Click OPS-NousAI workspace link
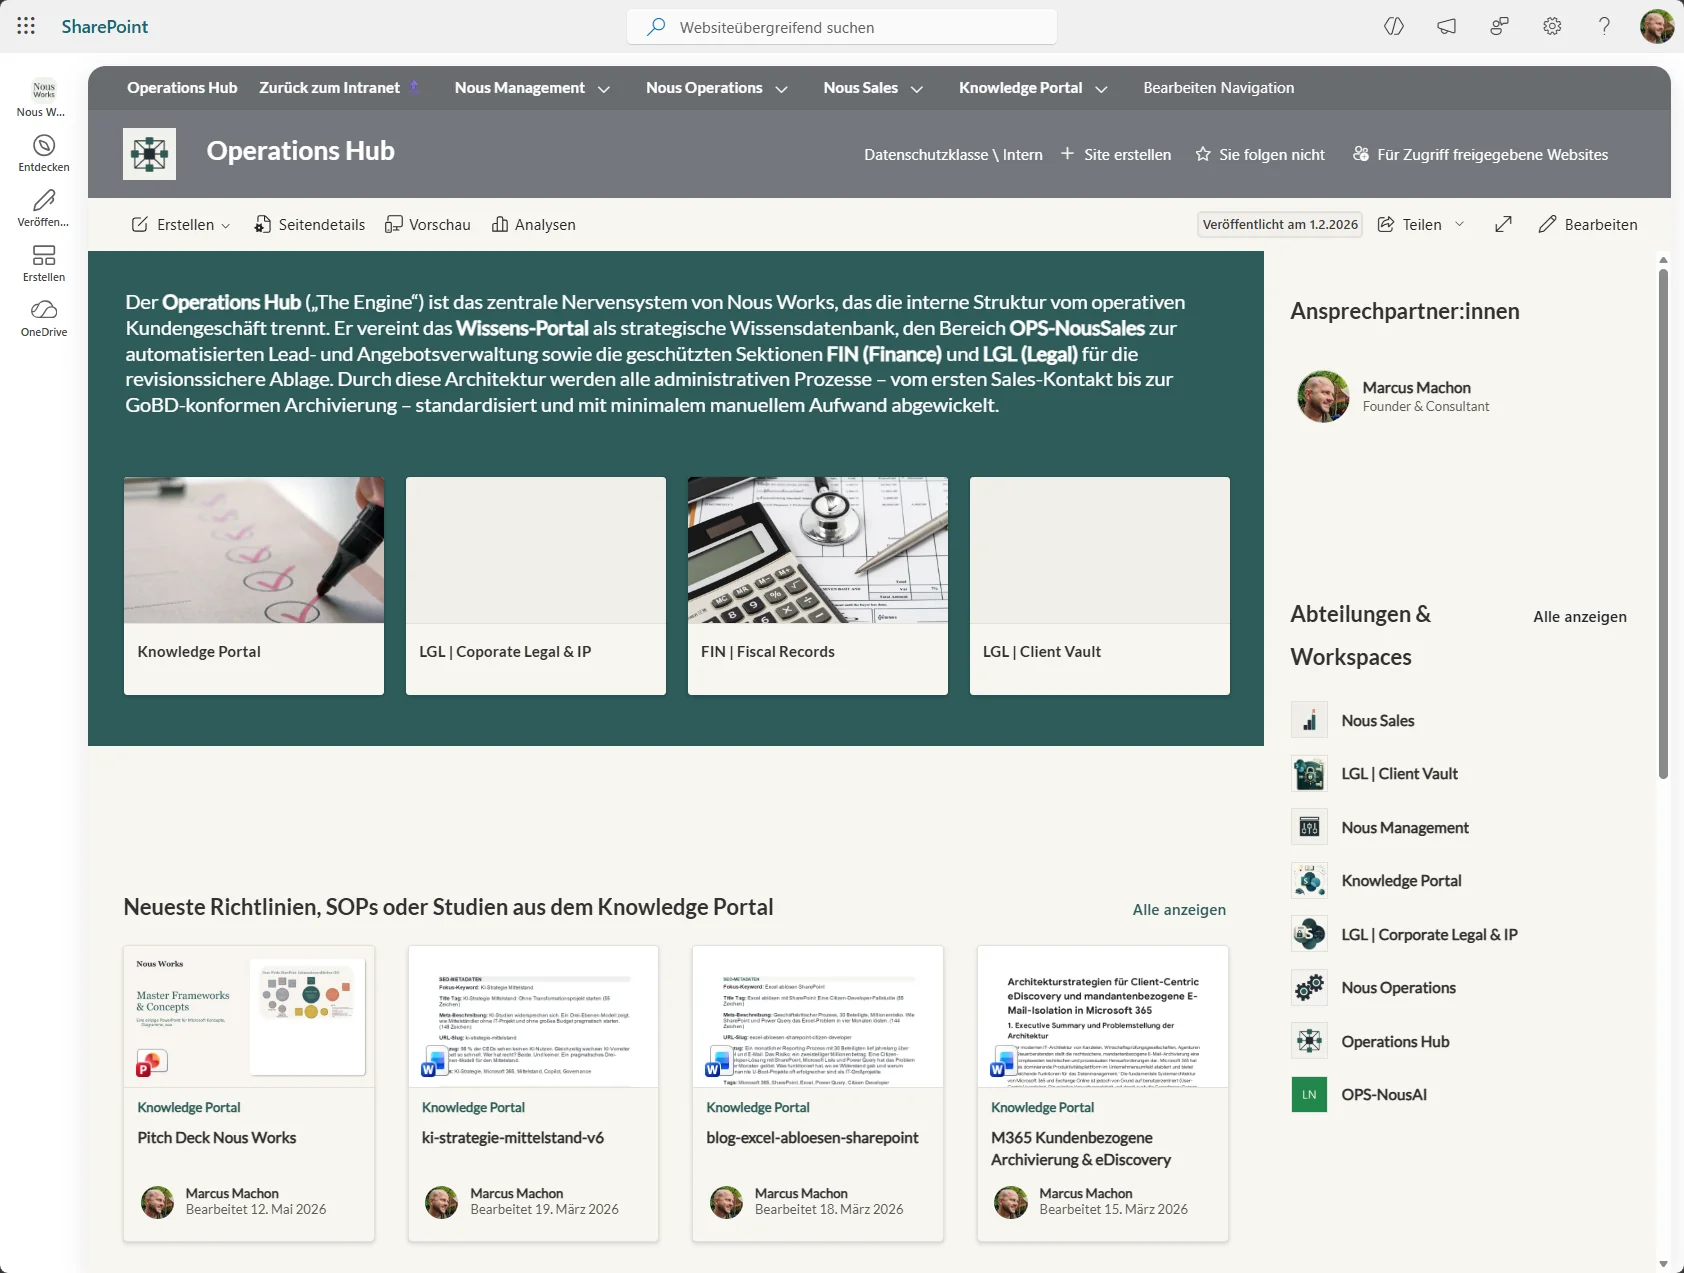Viewport: 1684px width, 1273px height. point(1384,1095)
